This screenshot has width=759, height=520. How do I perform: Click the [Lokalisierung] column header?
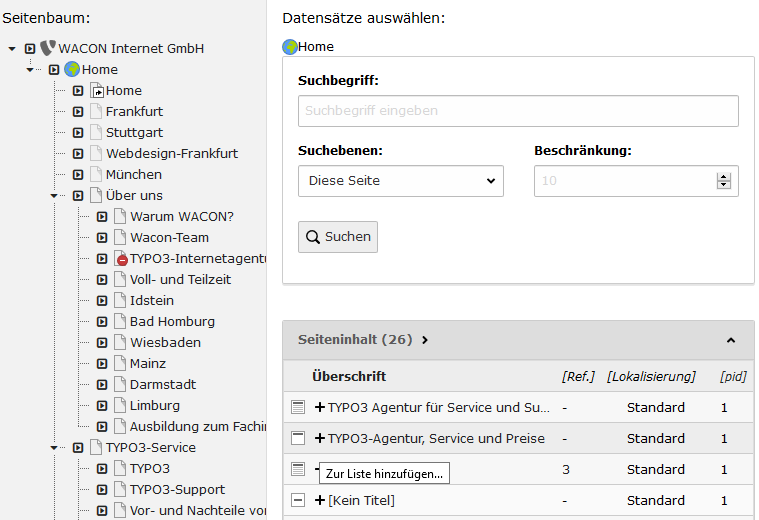tap(651, 376)
